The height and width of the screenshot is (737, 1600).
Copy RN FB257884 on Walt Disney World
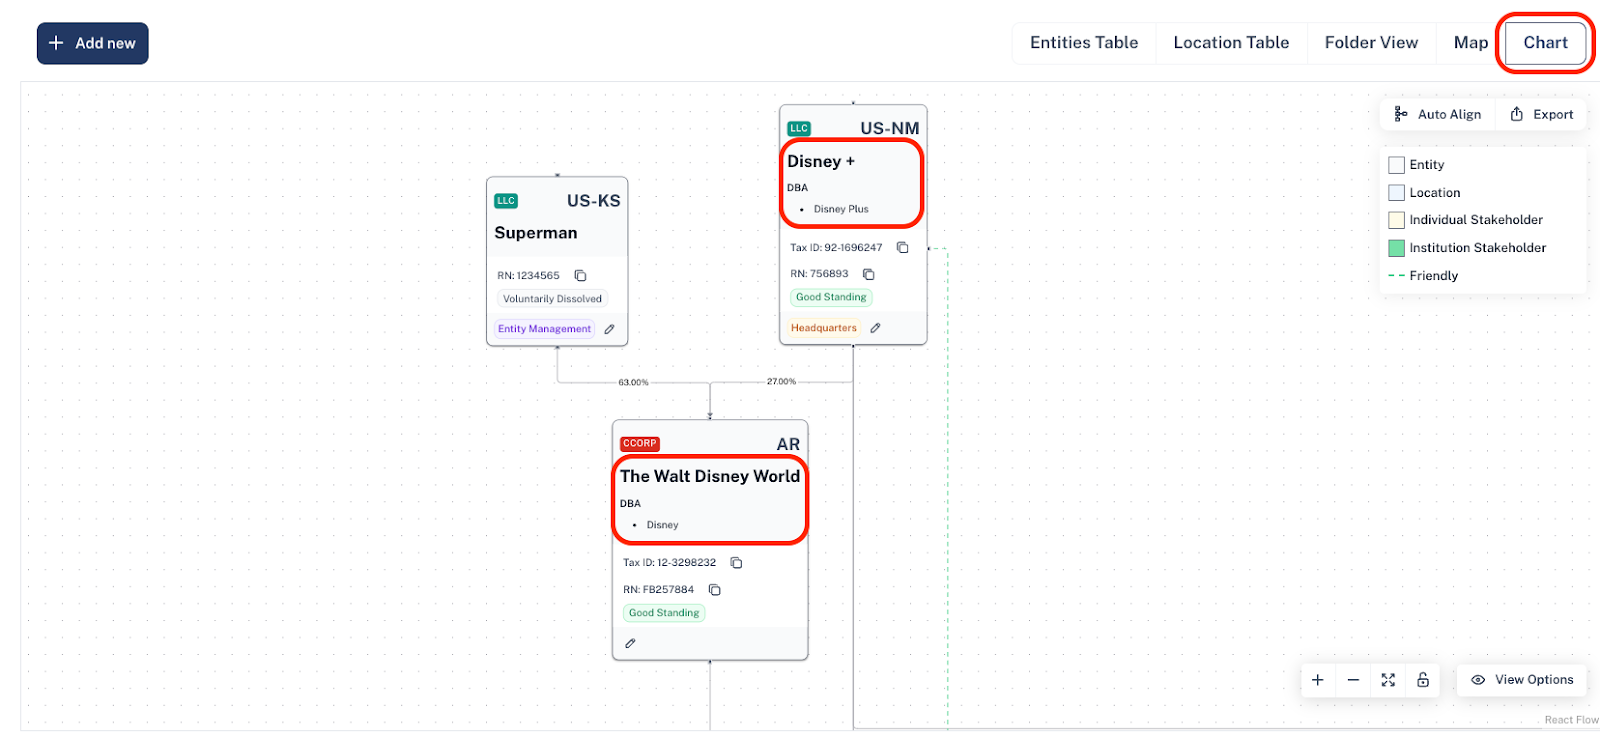714,590
